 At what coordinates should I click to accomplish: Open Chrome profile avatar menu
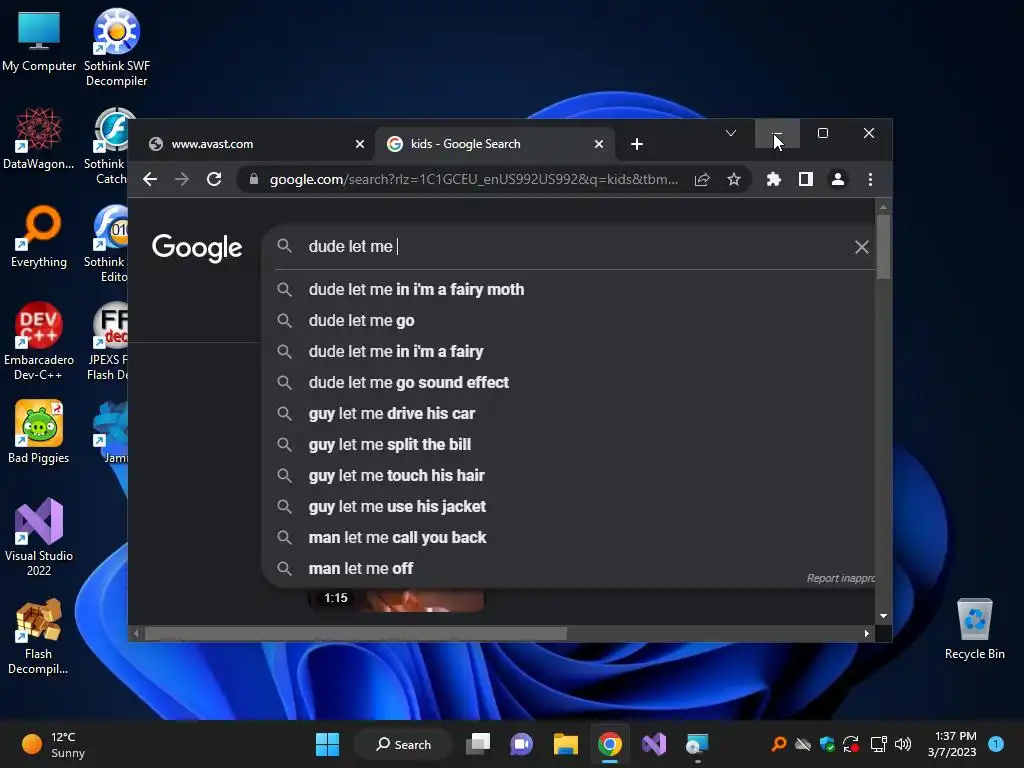pos(838,179)
